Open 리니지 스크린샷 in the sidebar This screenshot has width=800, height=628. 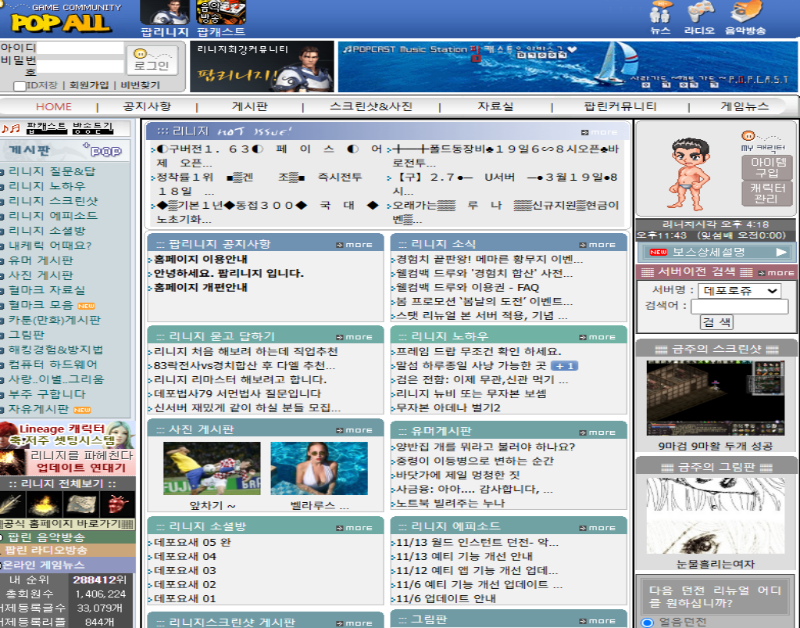[53, 201]
